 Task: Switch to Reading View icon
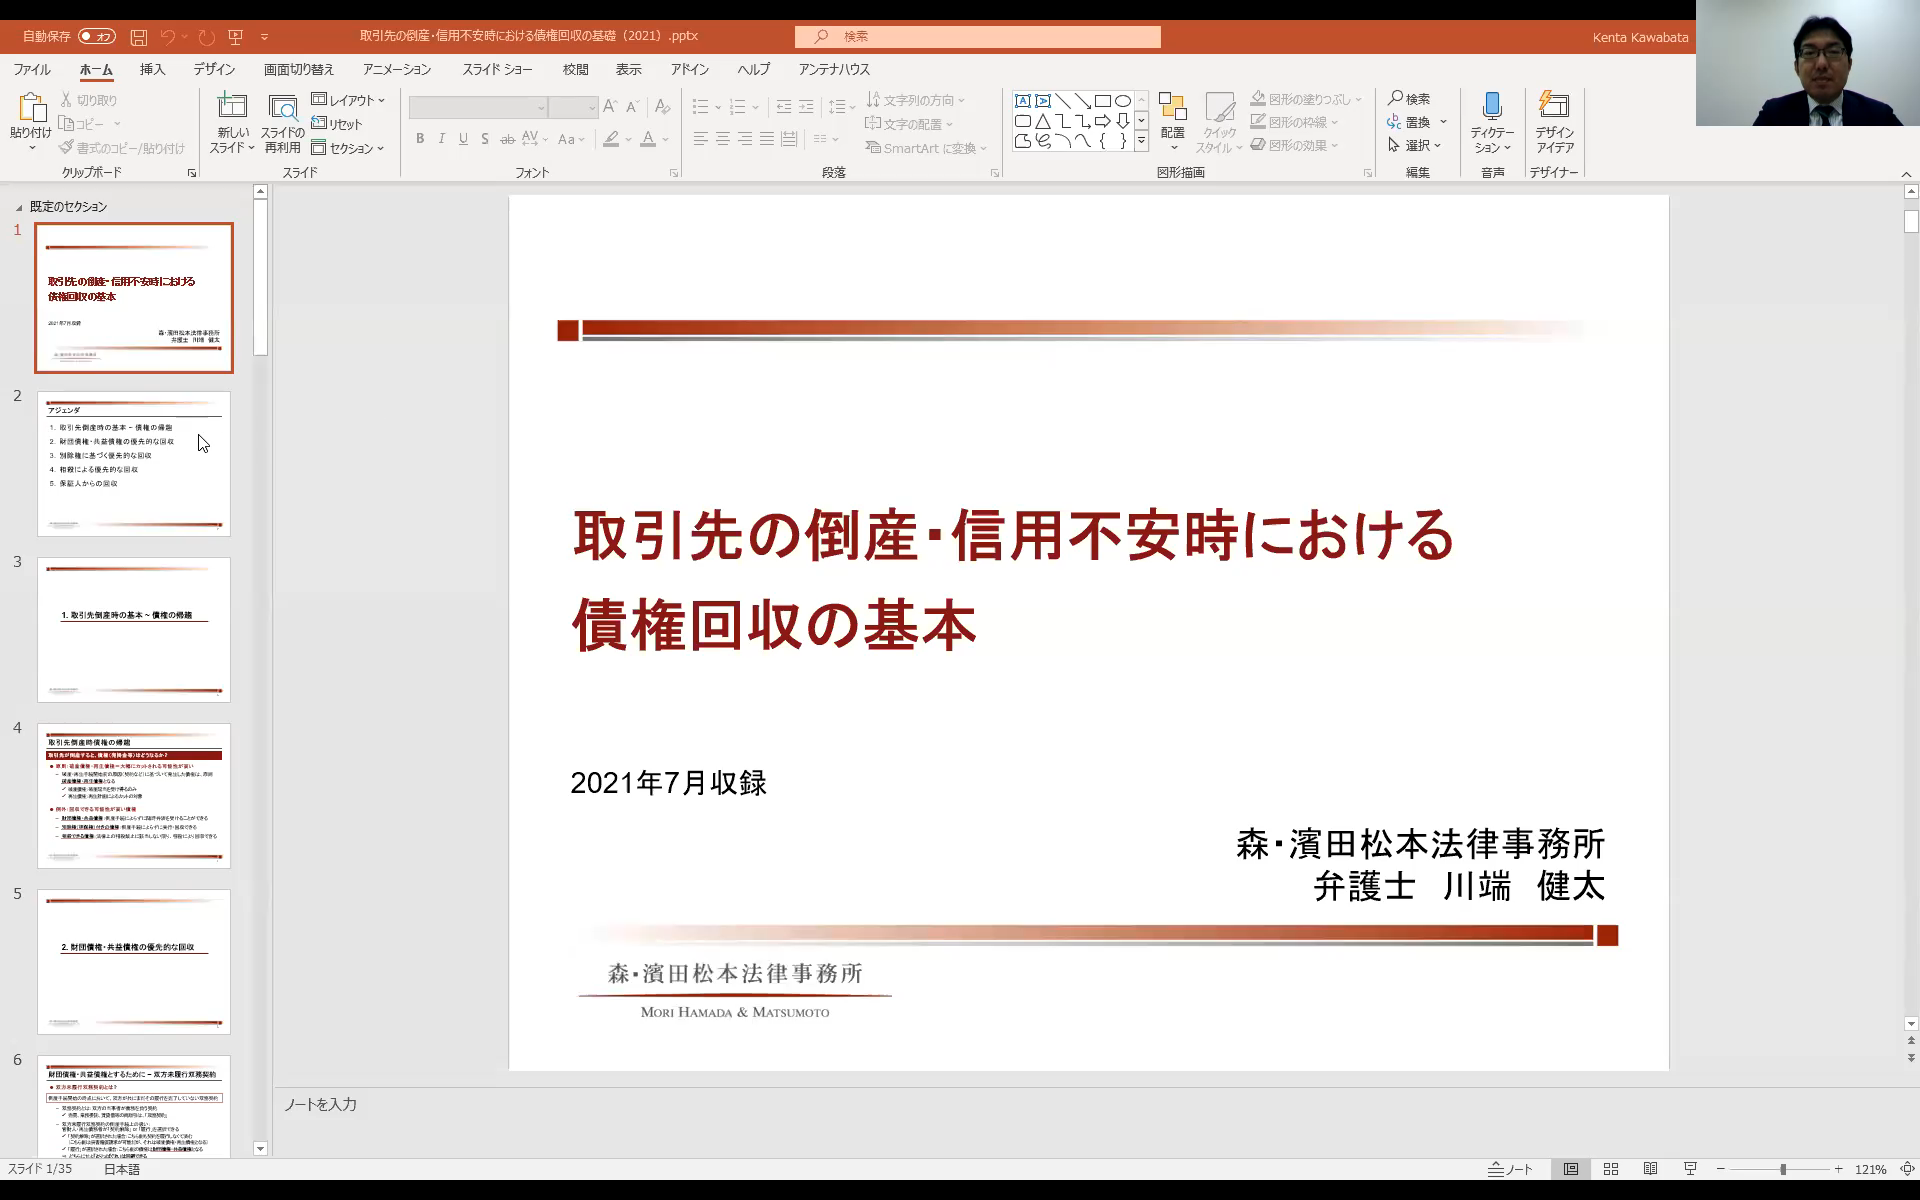point(1651,1169)
